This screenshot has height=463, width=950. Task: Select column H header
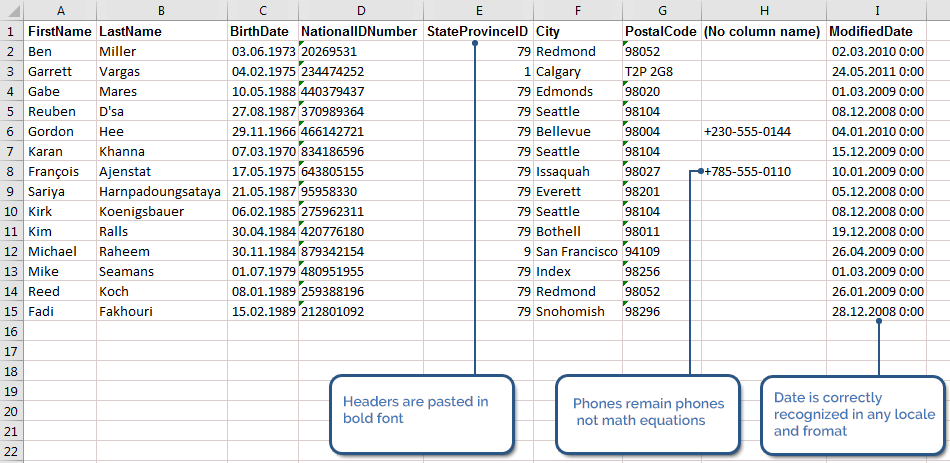click(765, 10)
